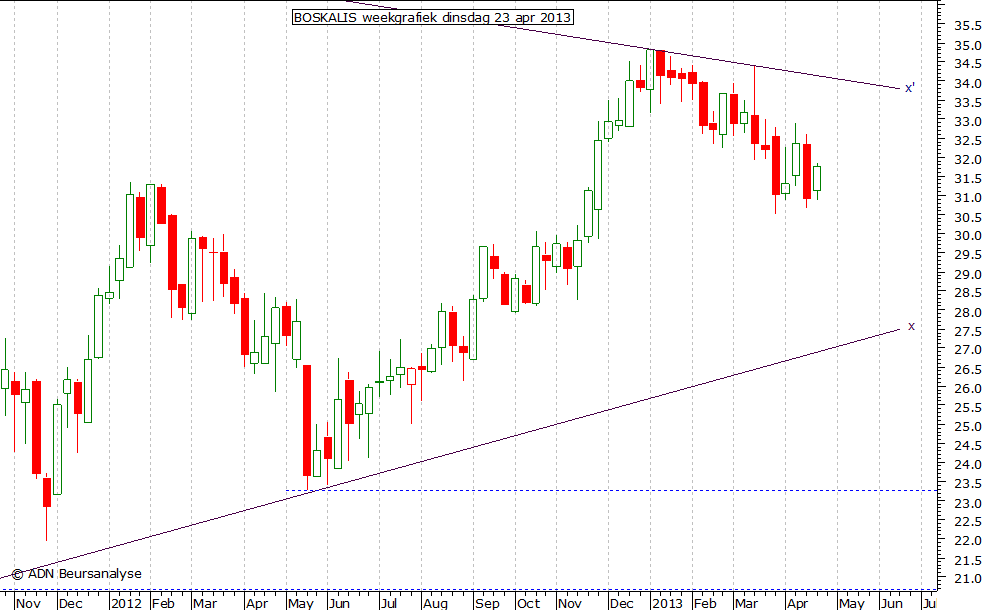The image size is (985, 610).
Task: Click the 22.0 price axis label
Action: (967, 540)
